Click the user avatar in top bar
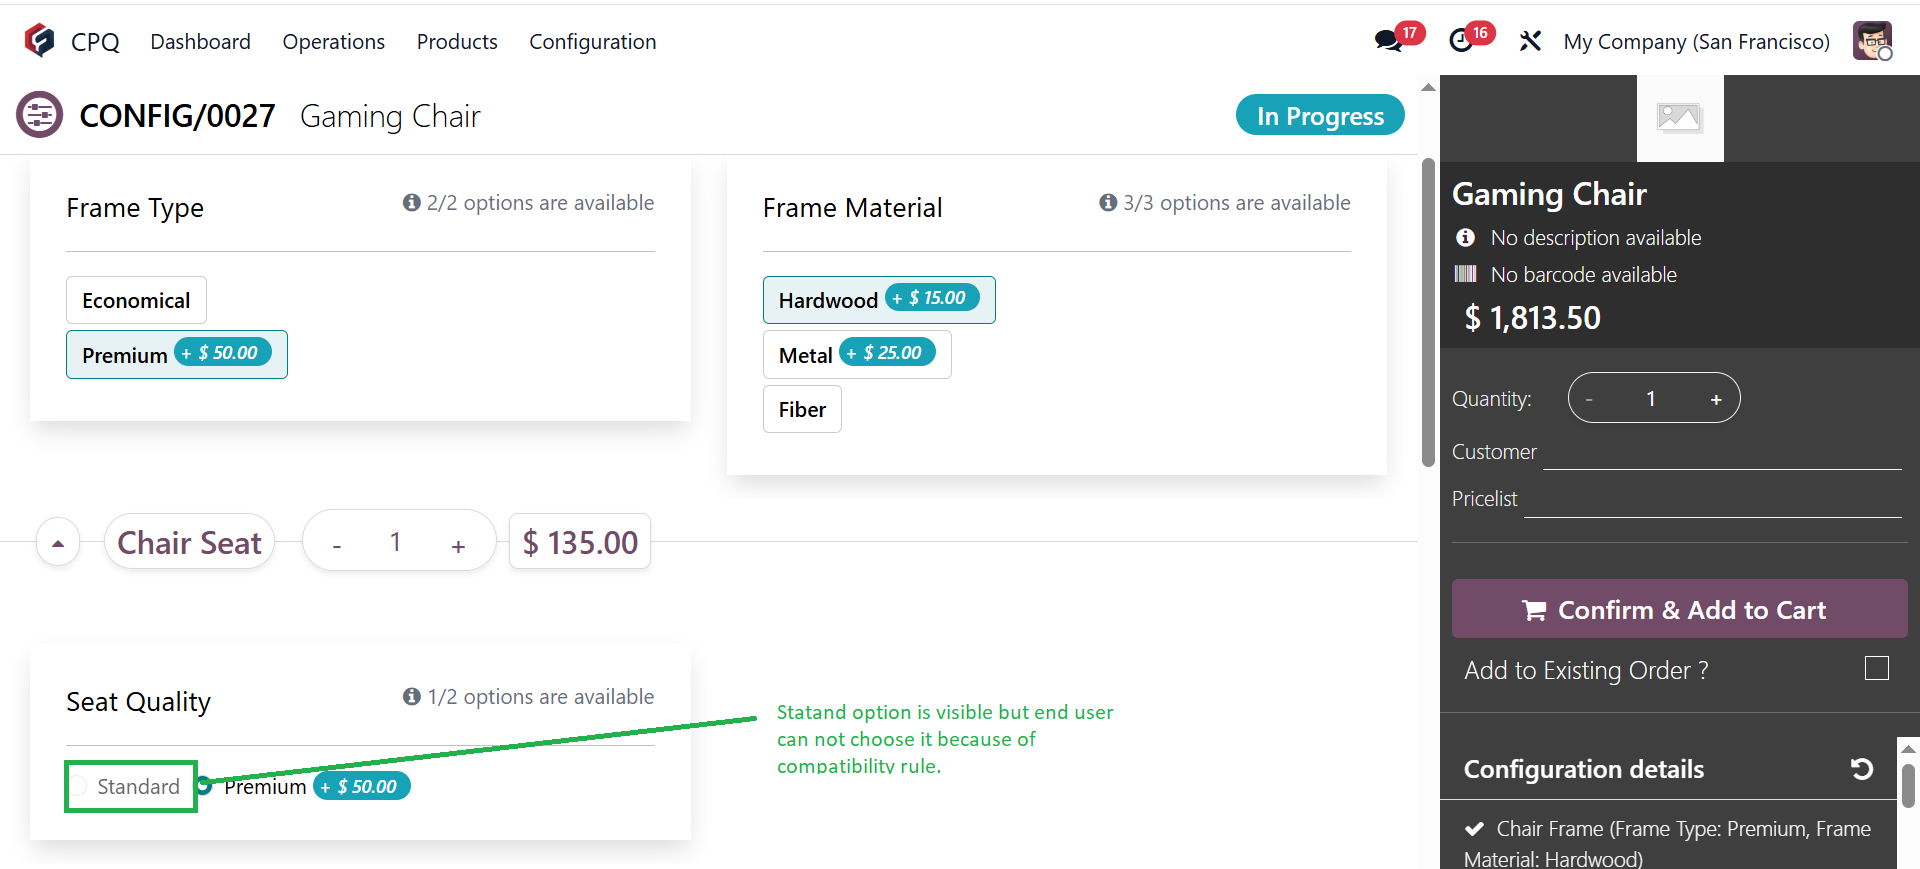Screen dimensions: 1920x869 click(1872, 41)
